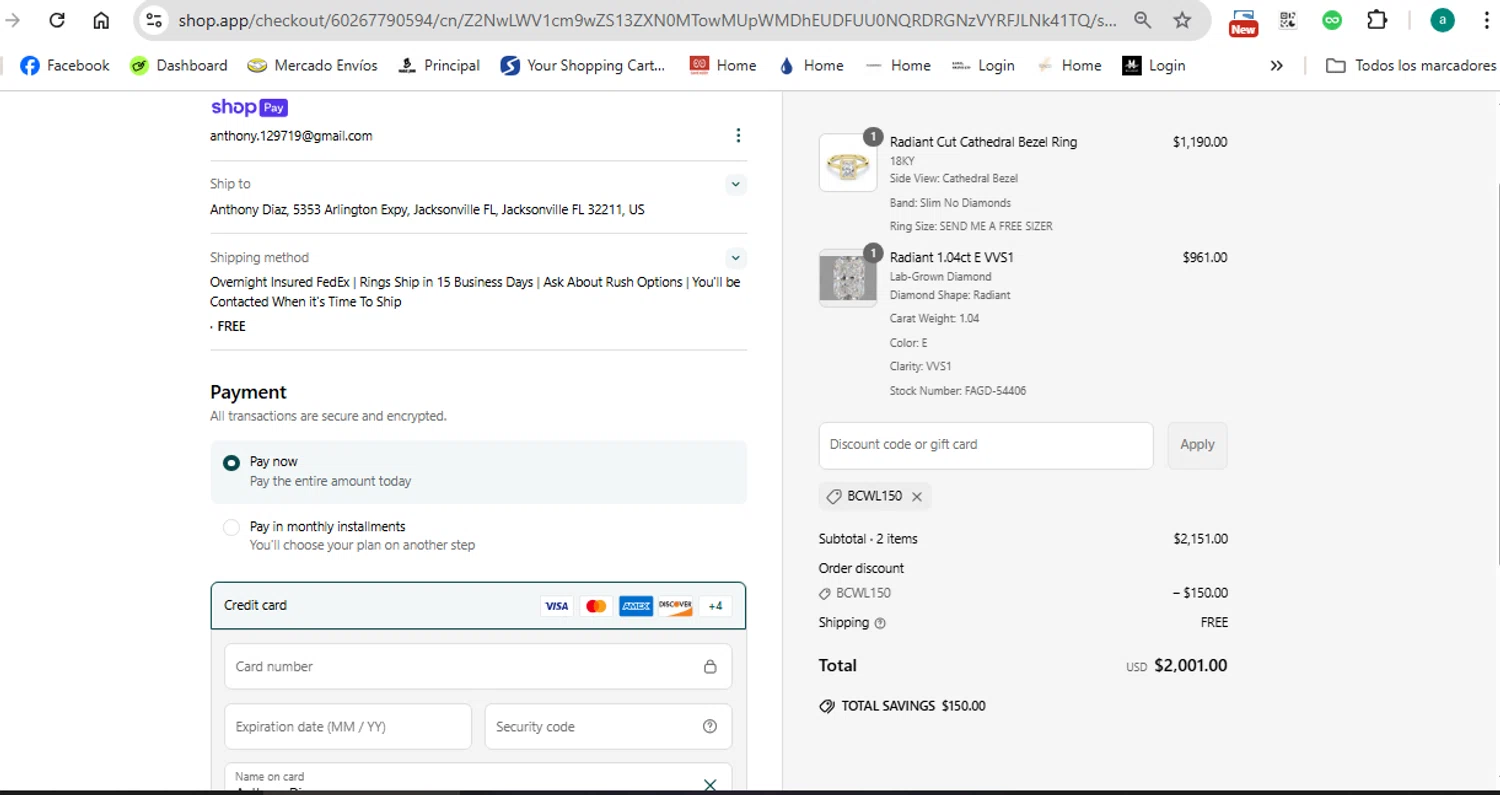This screenshot has width=1500, height=795.
Task: Clear the Name on card field
Action: pyautogui.click(x=710, y=785)
